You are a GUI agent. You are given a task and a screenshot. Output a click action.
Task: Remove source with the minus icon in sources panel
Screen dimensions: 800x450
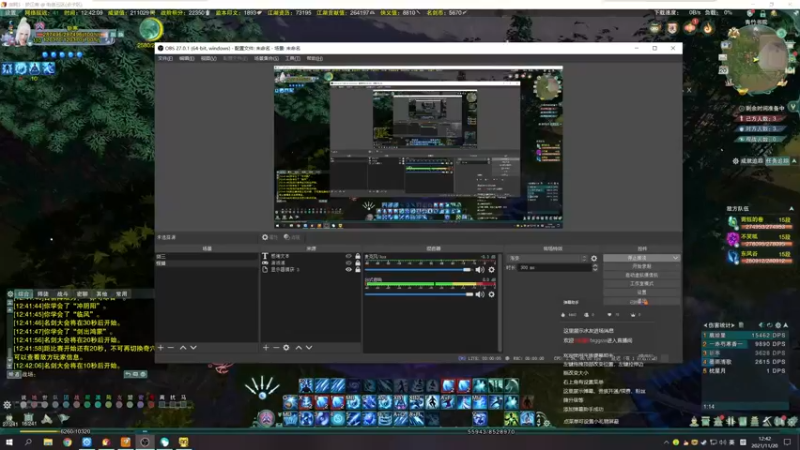point(276,347)
